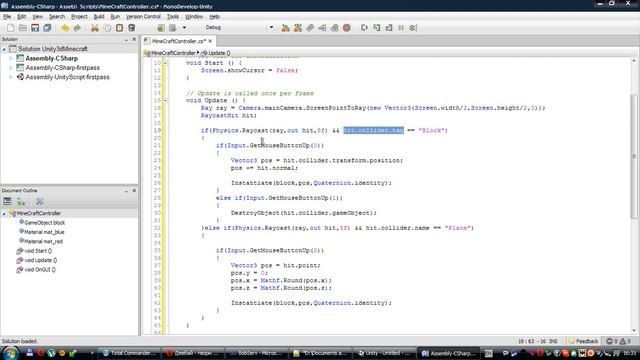The image size is (640, 360).
Task: Click the Step Out debug icon
Action: pos(389,28)
